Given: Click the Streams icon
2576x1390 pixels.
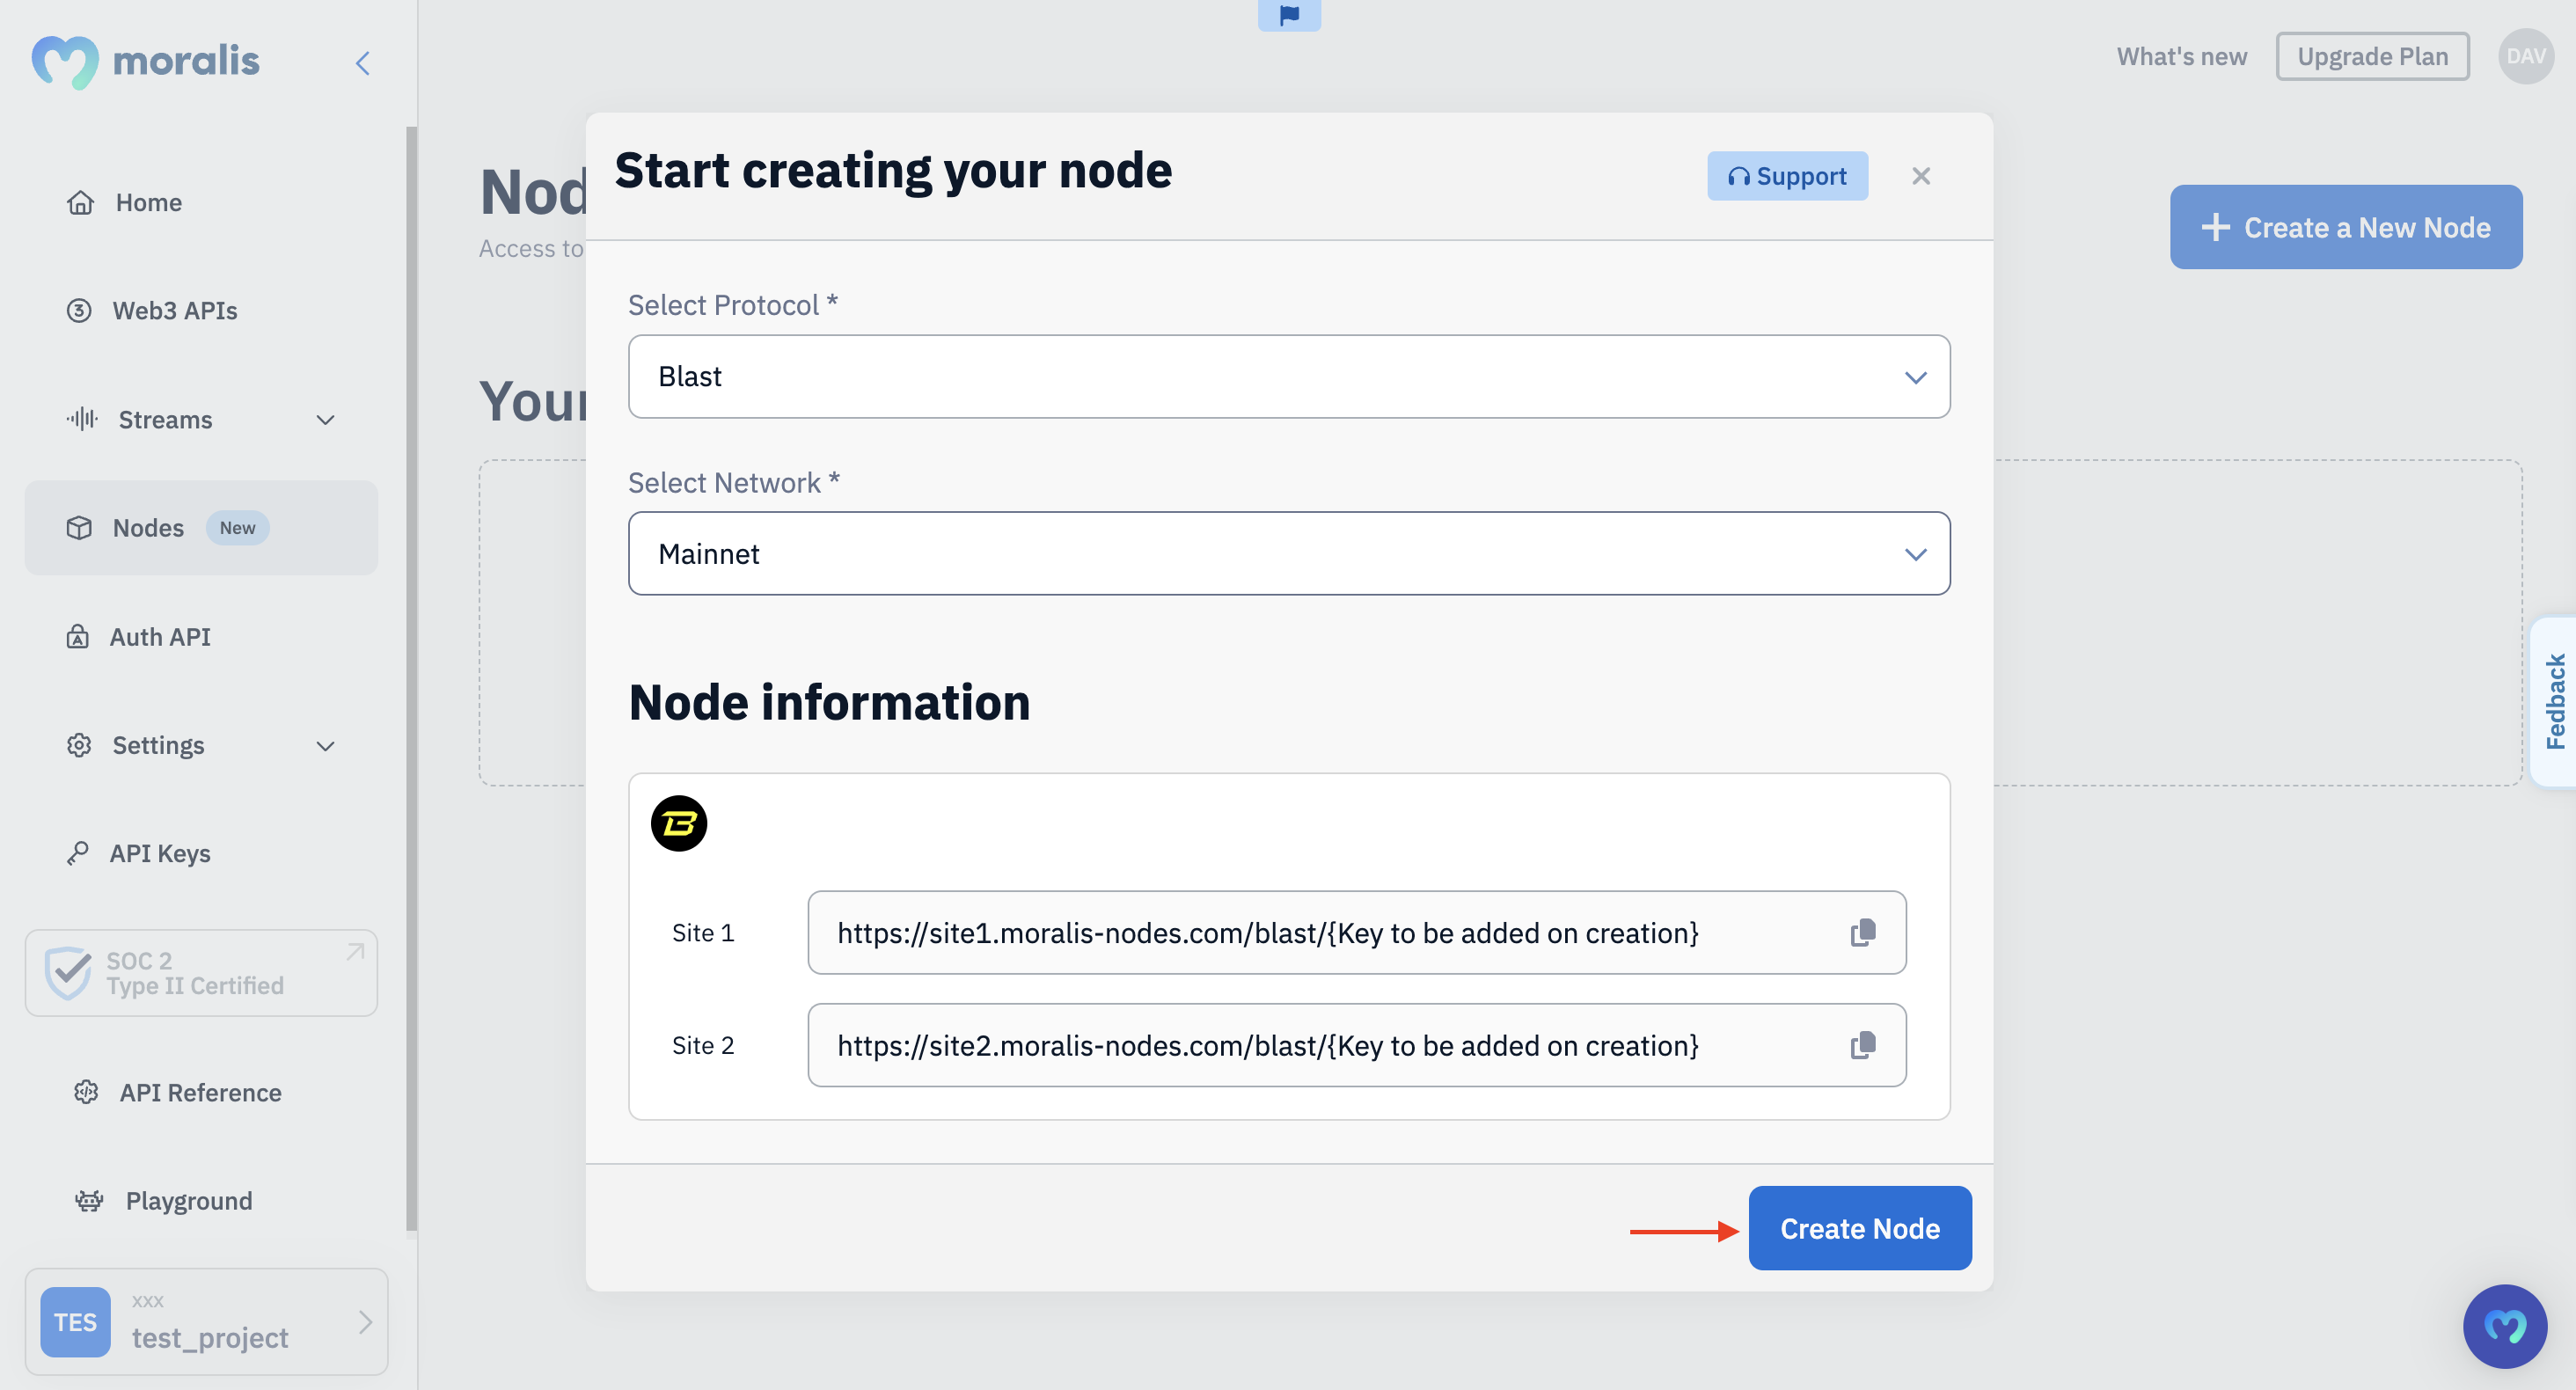Looking at the screenshot, I should [x=78, y=420].
